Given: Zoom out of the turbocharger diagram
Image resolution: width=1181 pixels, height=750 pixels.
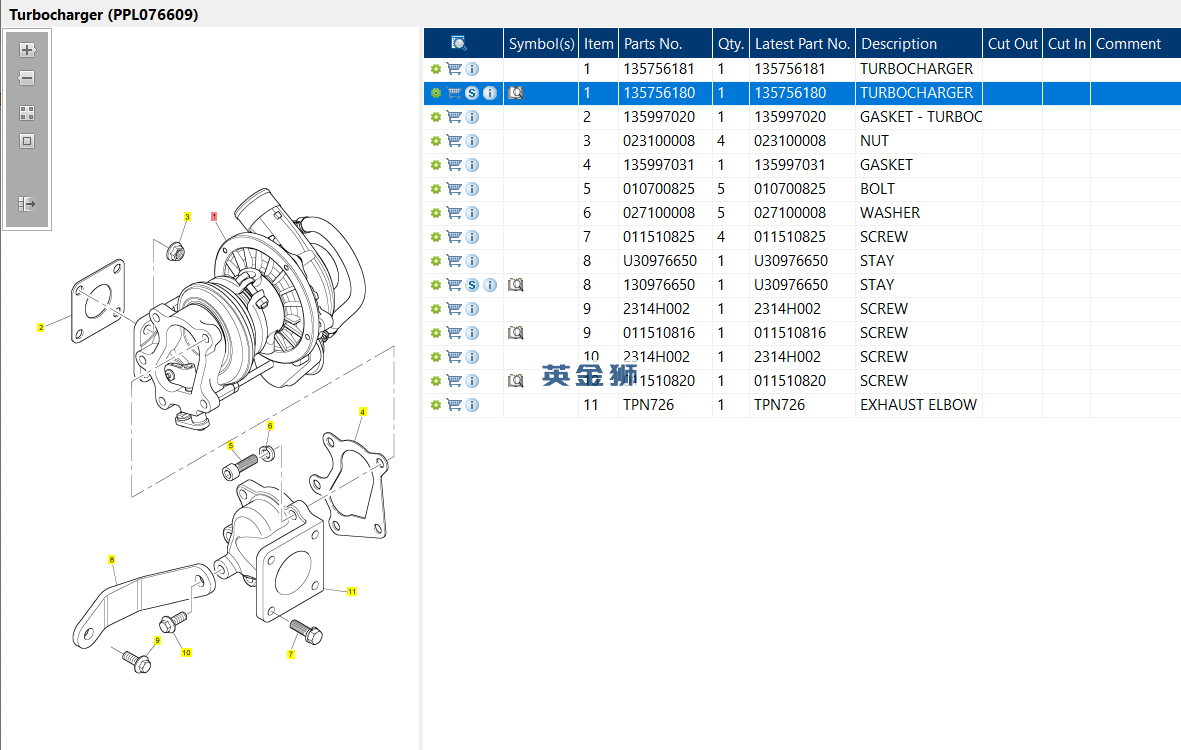Looking at the screenshot, I should pyautogui.click(x=27, y=78).
